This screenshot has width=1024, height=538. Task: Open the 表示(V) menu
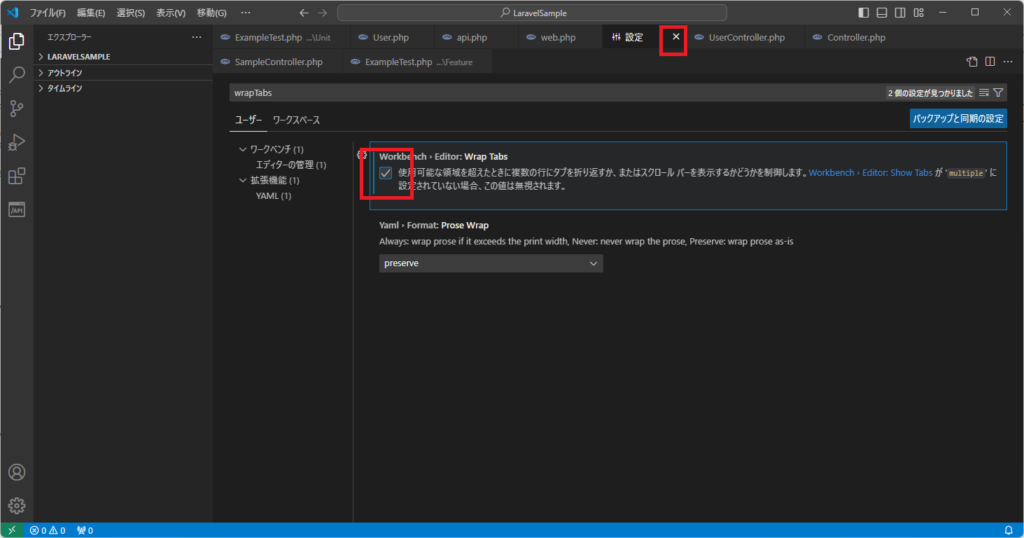[170, 12]
